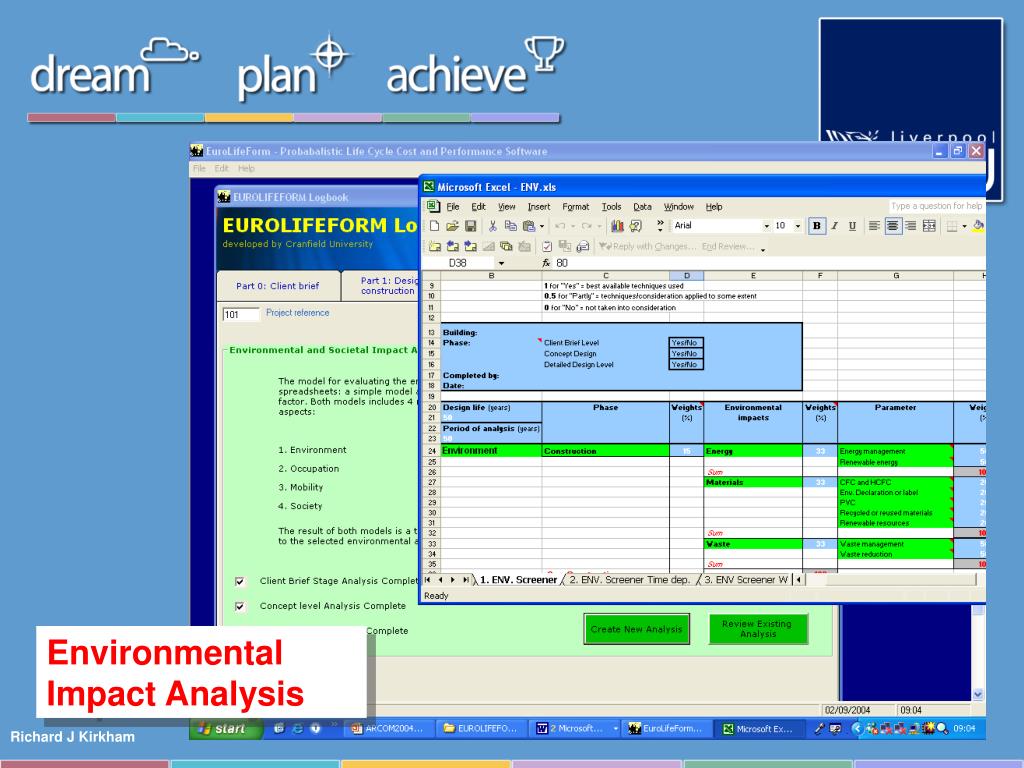Toggle Underline formatting button
Screen dimensions: 1024x768
(852, 226)
